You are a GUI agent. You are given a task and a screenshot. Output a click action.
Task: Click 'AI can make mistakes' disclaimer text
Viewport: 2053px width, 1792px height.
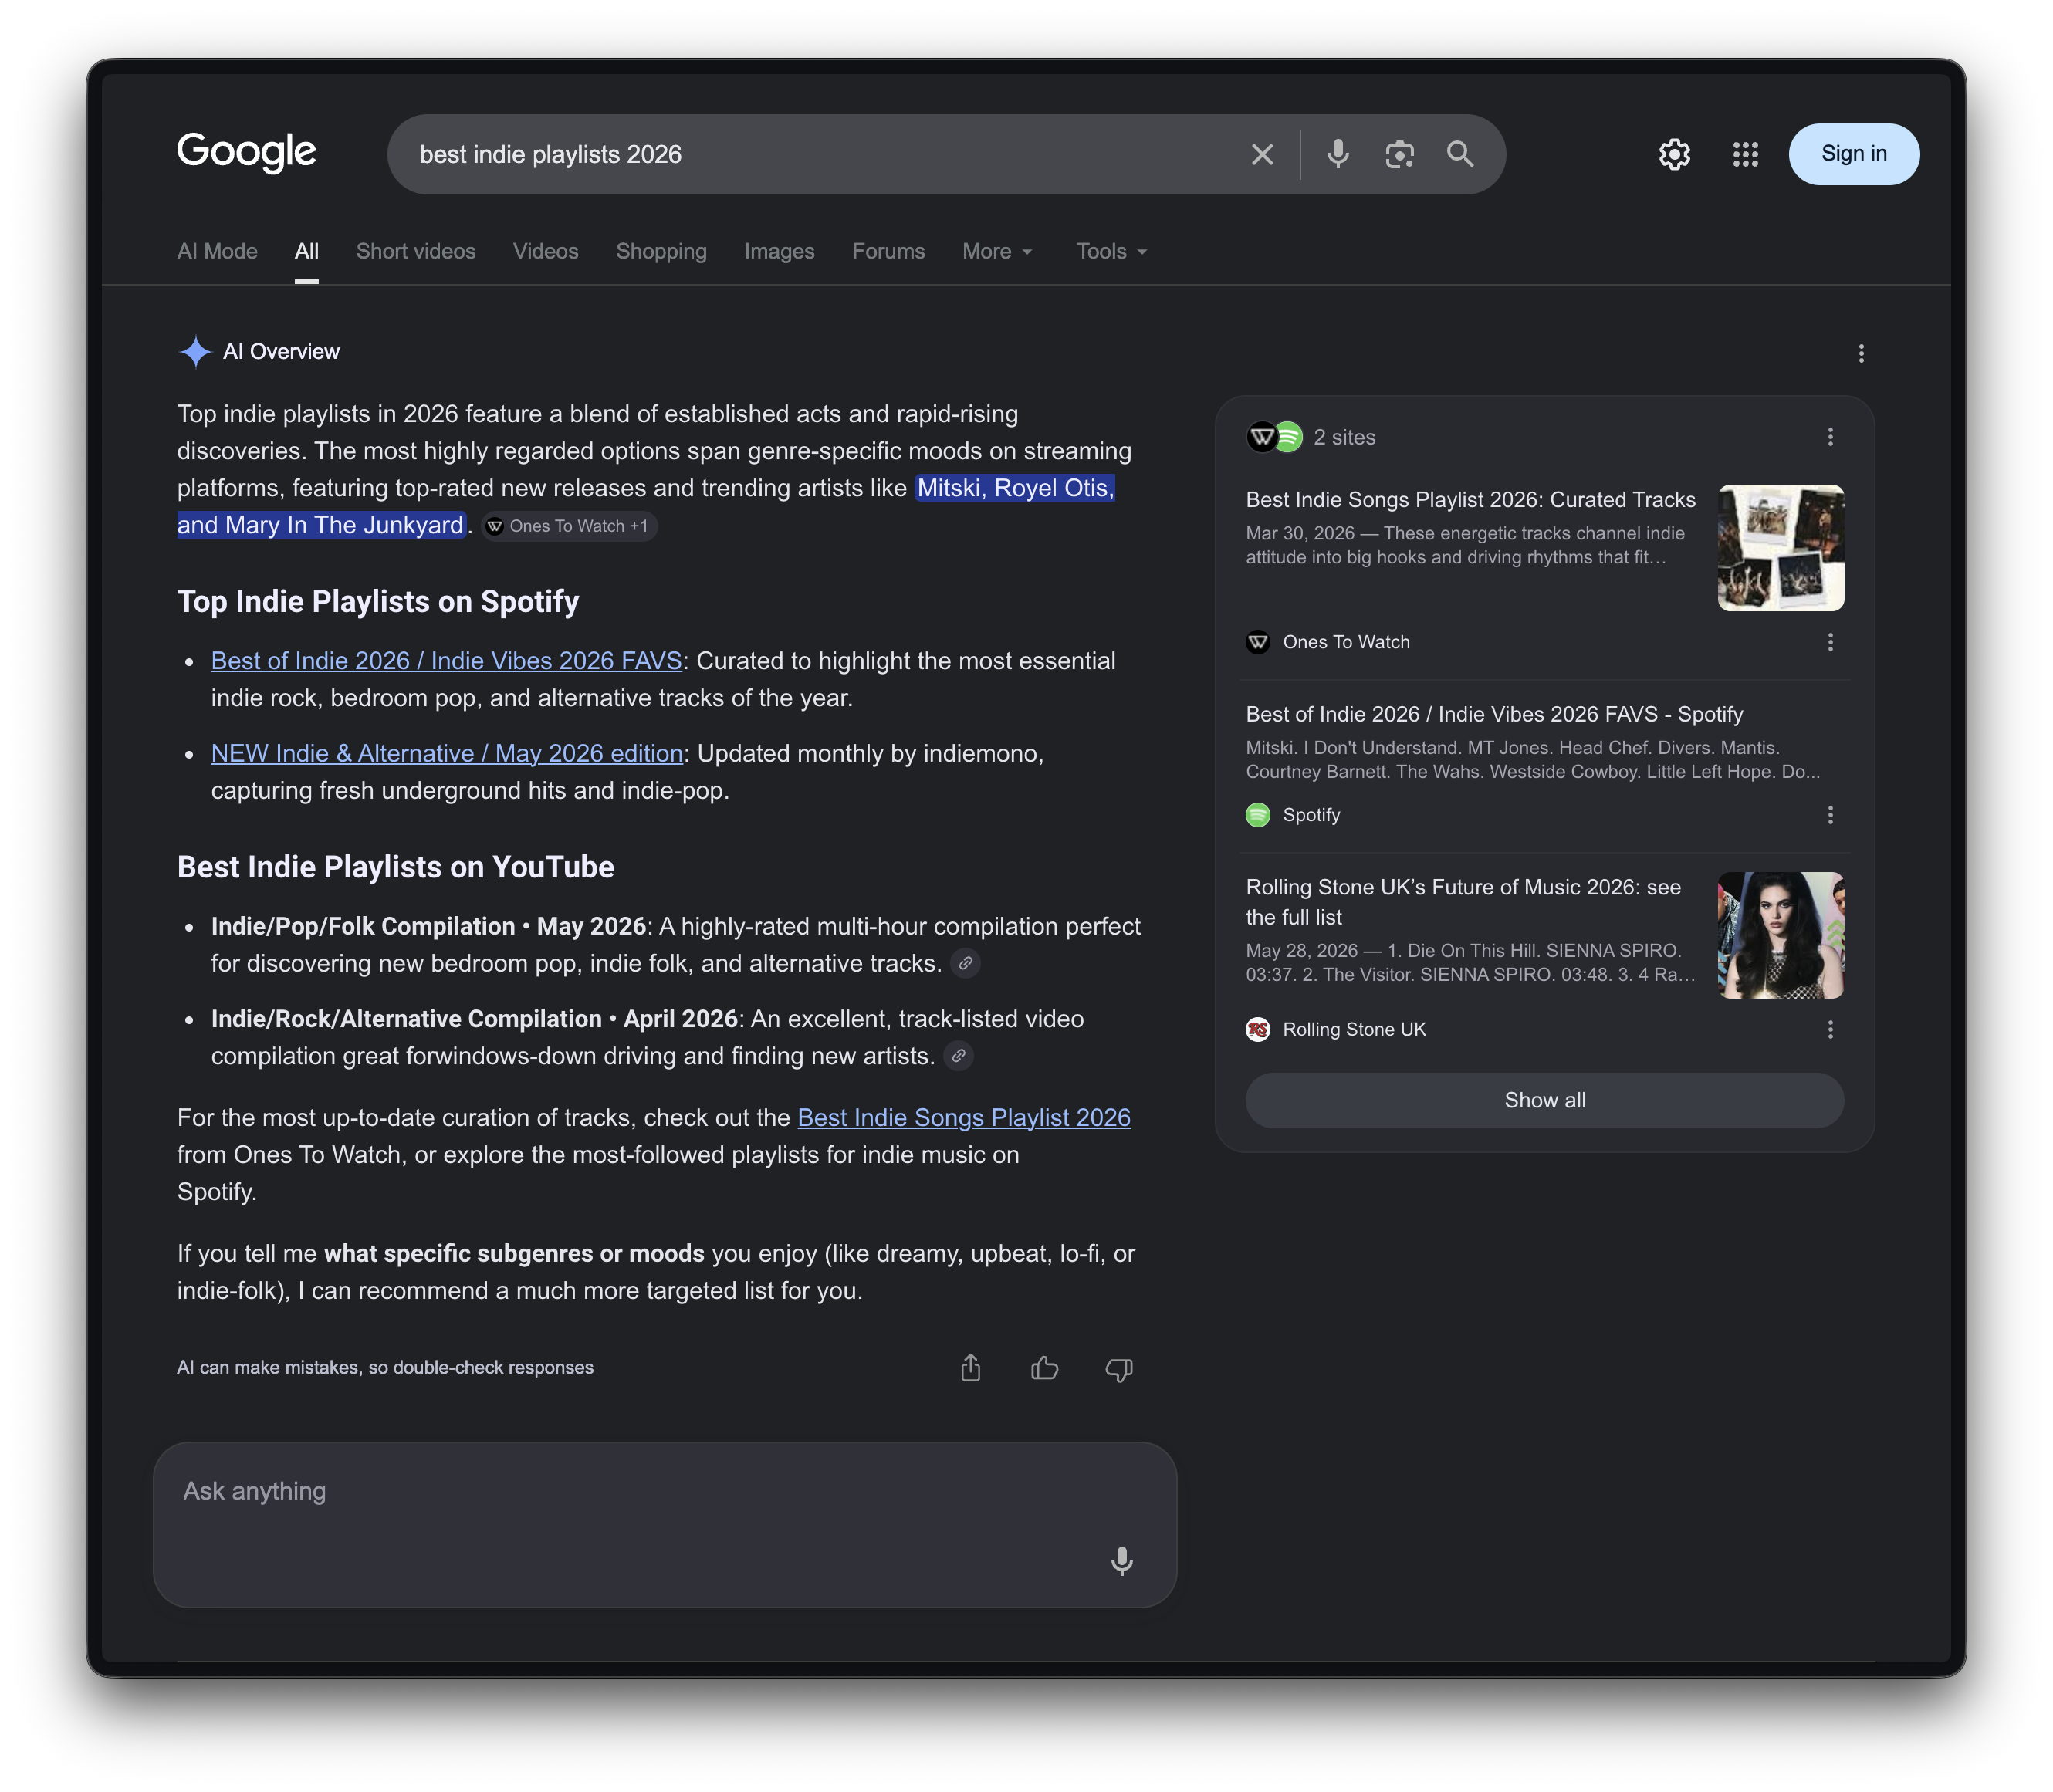pyautogui.click(x=385, y=1367)
